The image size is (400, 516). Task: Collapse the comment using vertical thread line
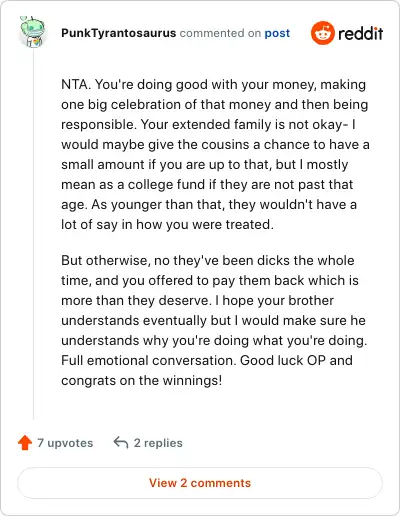point(33,233)
